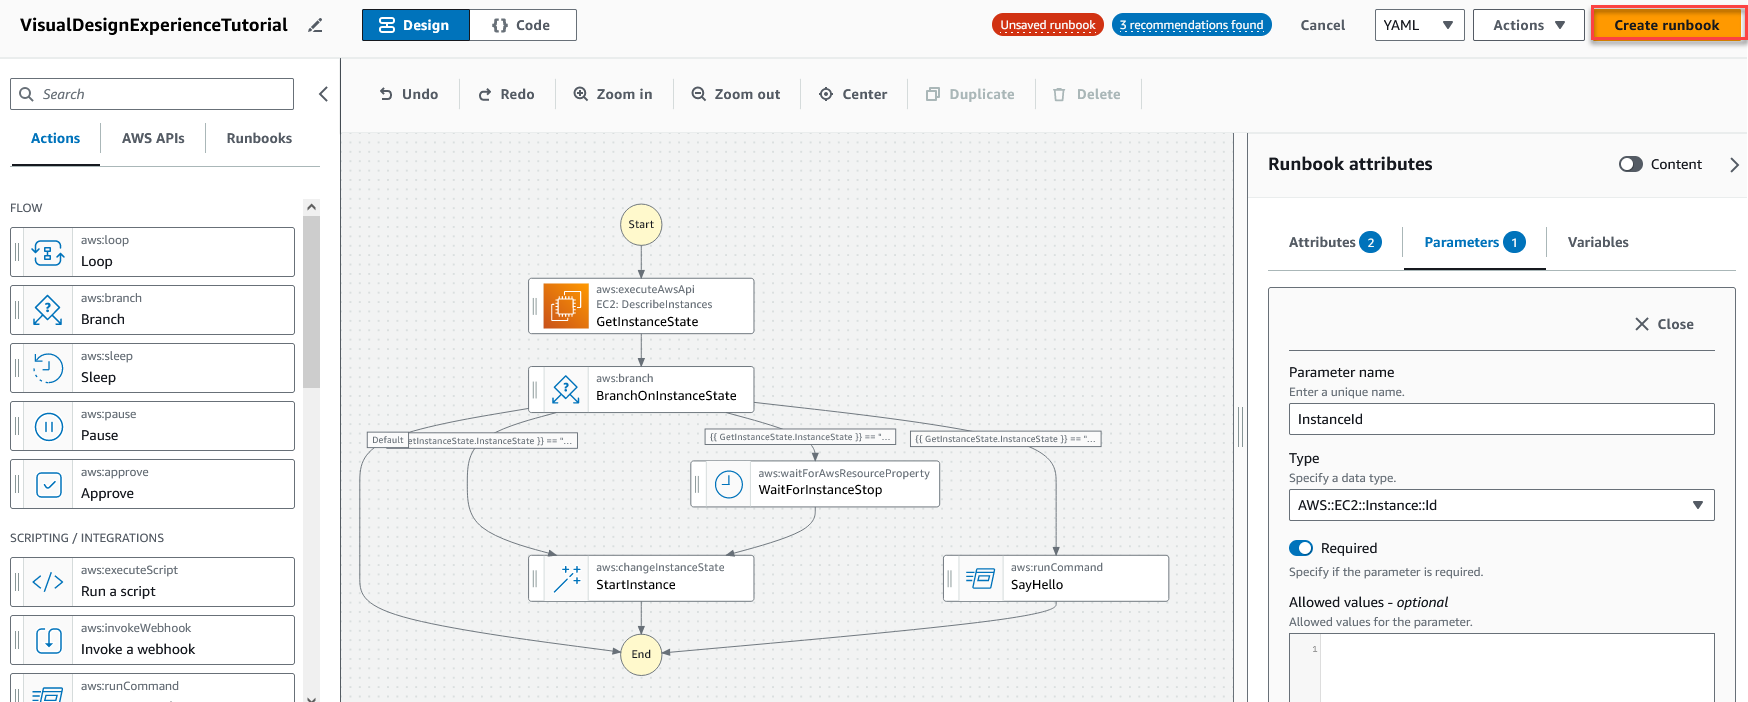Open the Type data type dropdown
Viewport: 1748px width, 702px height.
tap(1500, 505)
